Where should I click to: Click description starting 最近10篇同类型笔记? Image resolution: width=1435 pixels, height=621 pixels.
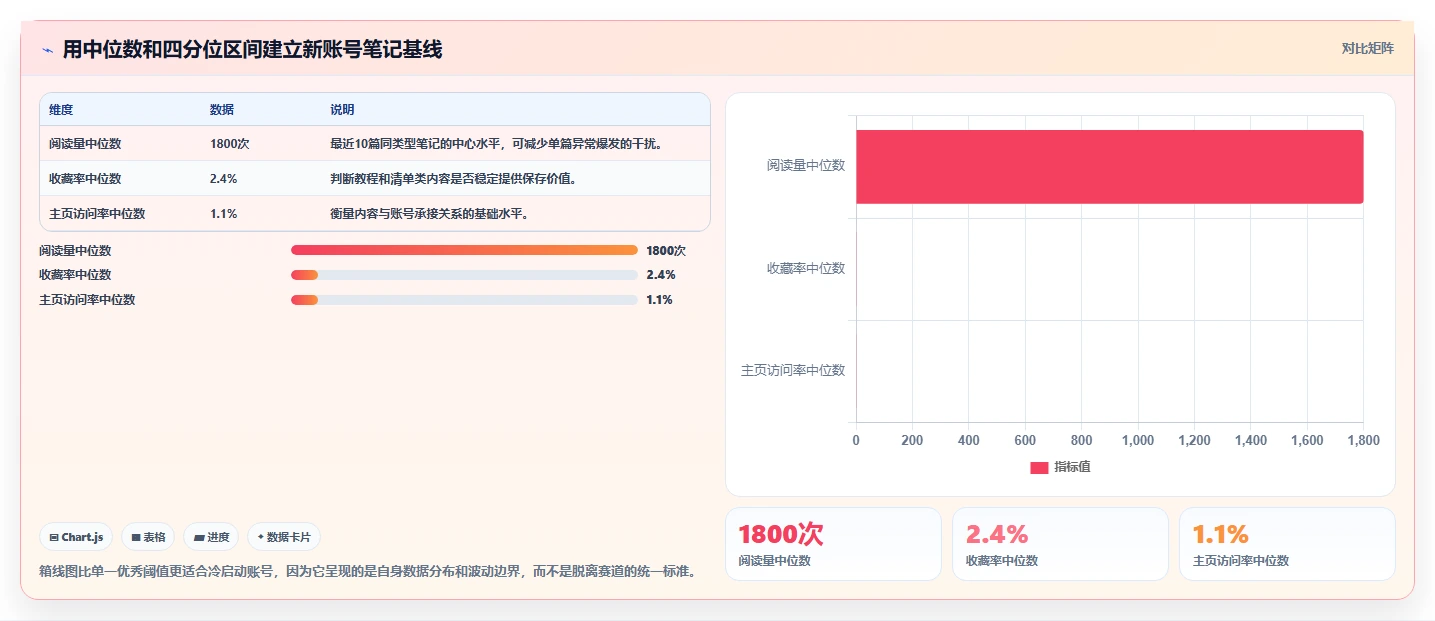(x=498, y=144)
